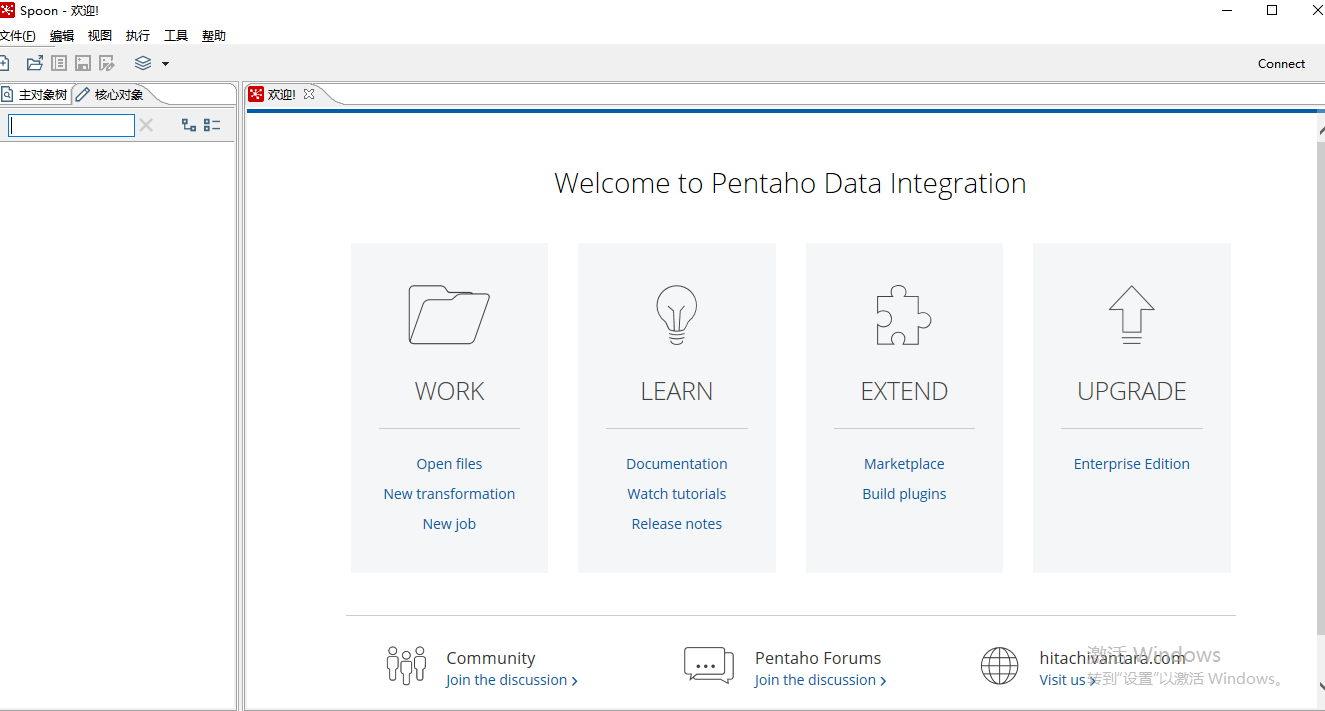Click the New job link
The width and height of the screenshot is (1325, 711).
click(449, 524)
